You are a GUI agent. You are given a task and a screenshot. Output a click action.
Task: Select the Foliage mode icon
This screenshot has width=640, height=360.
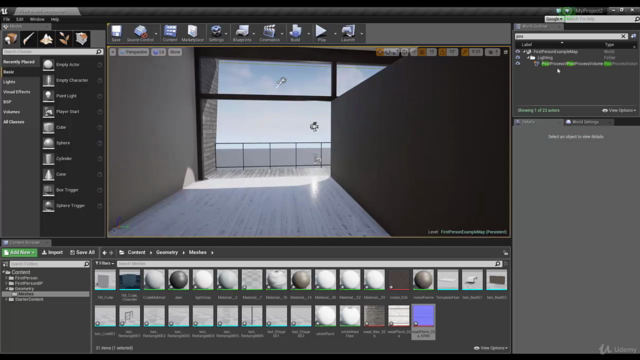pos(64,39)
